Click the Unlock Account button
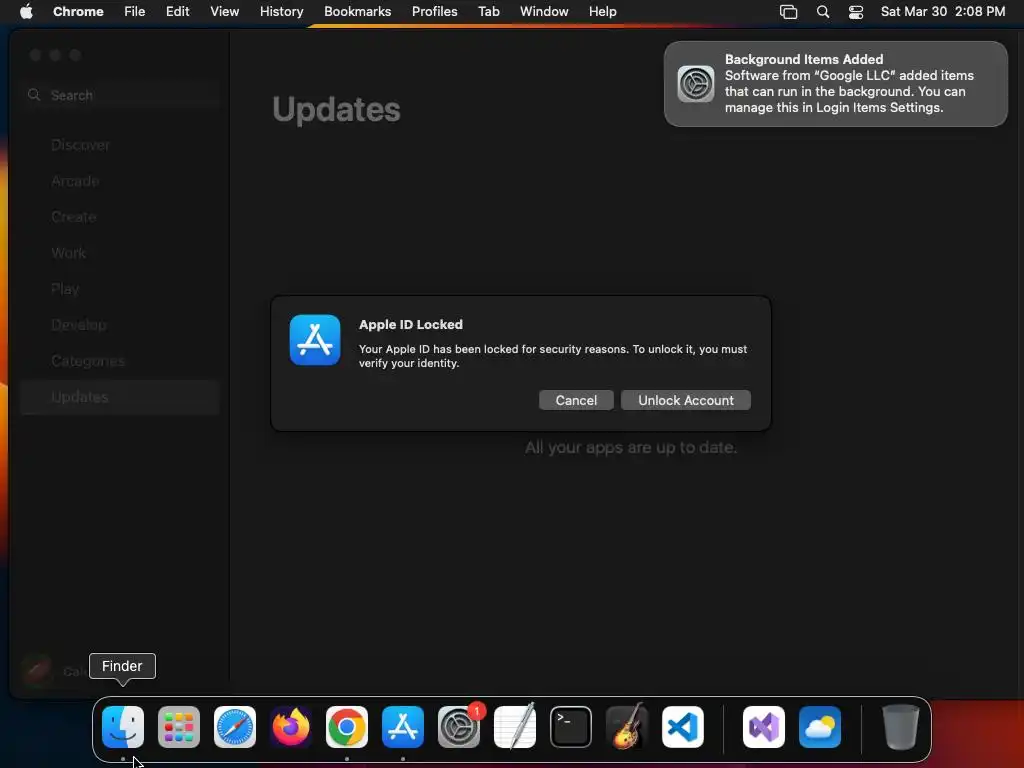Image resolution: width=1024 pixels, height=768 pixels. pyautogui.click(x=686, y=400)
